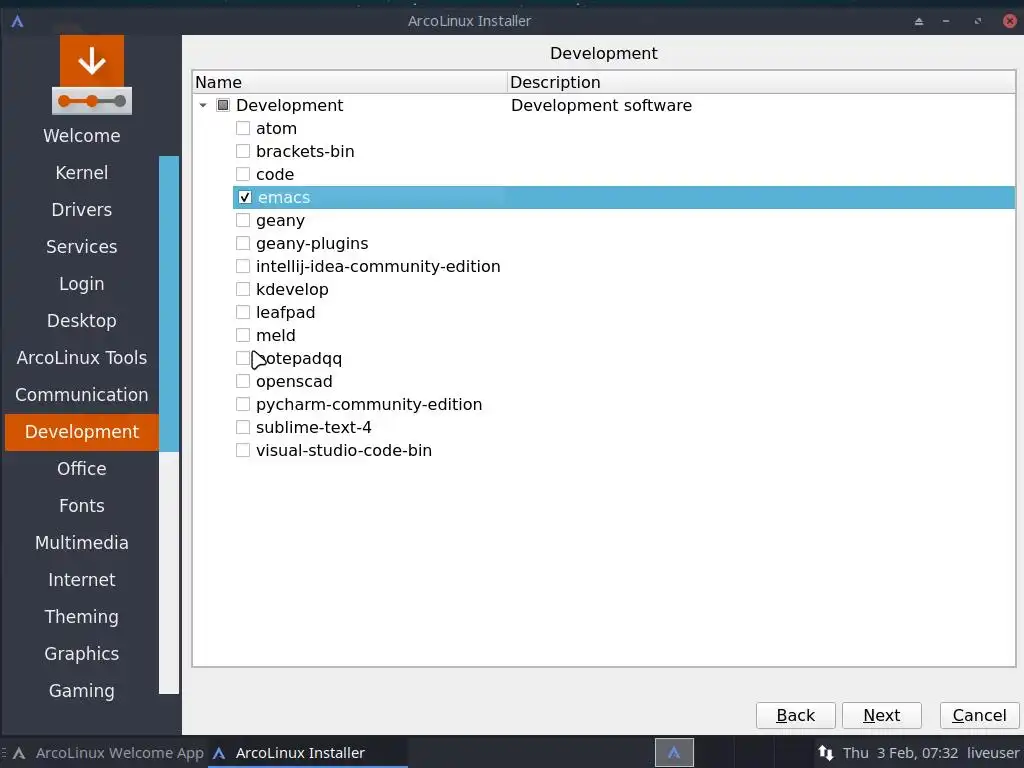The height and width of the screenshot is (768, 1024).
Task: Click the Development software description text
Action: [x=601, y=105]
